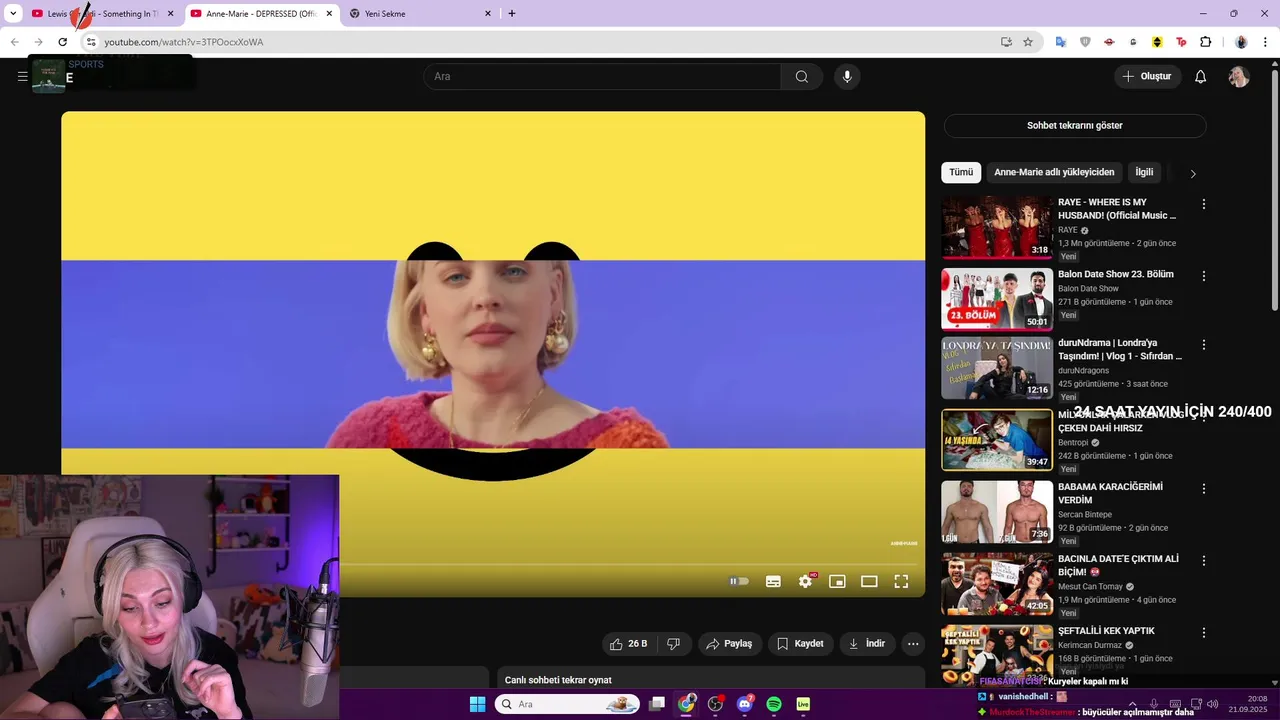Open Spotify from the taskbar

(x=774, y=704)
